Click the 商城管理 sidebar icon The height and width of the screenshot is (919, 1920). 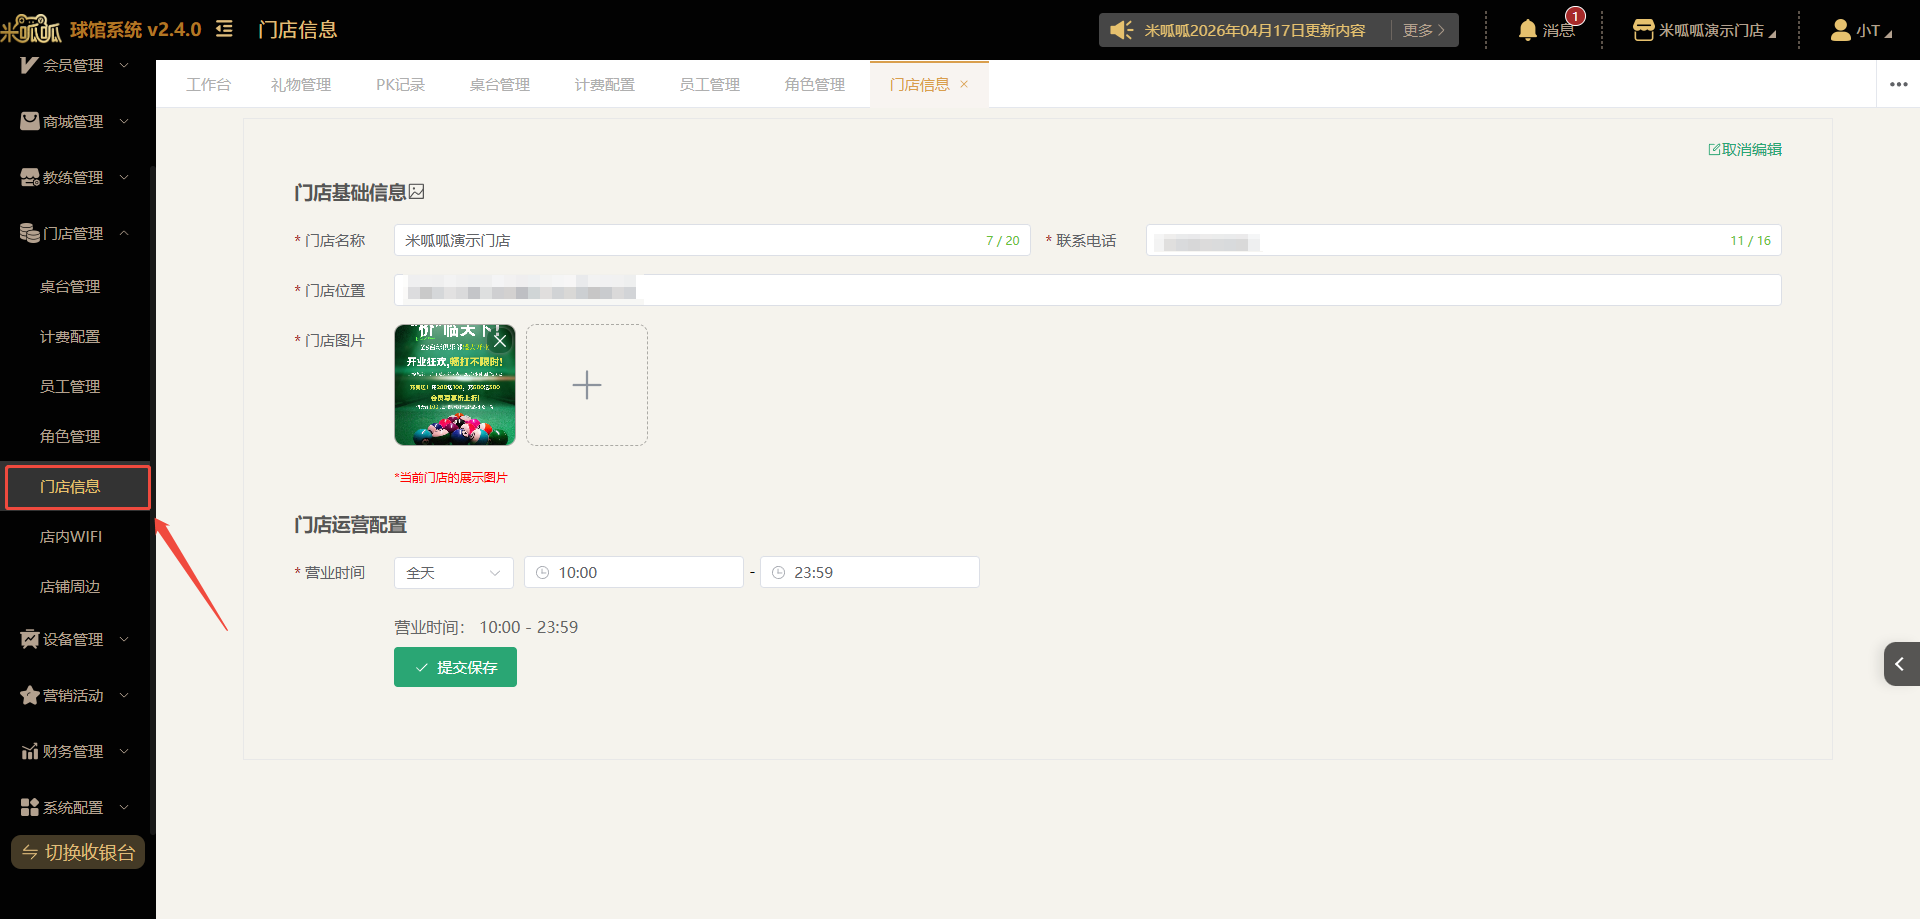pyautogui.click(x=30, y=121)
